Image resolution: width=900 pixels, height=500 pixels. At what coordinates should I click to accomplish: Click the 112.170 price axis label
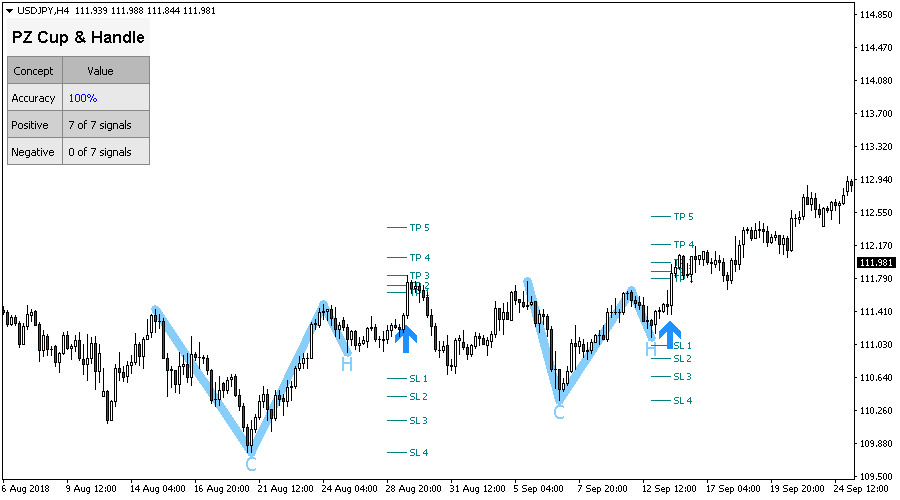pos(876,246)
